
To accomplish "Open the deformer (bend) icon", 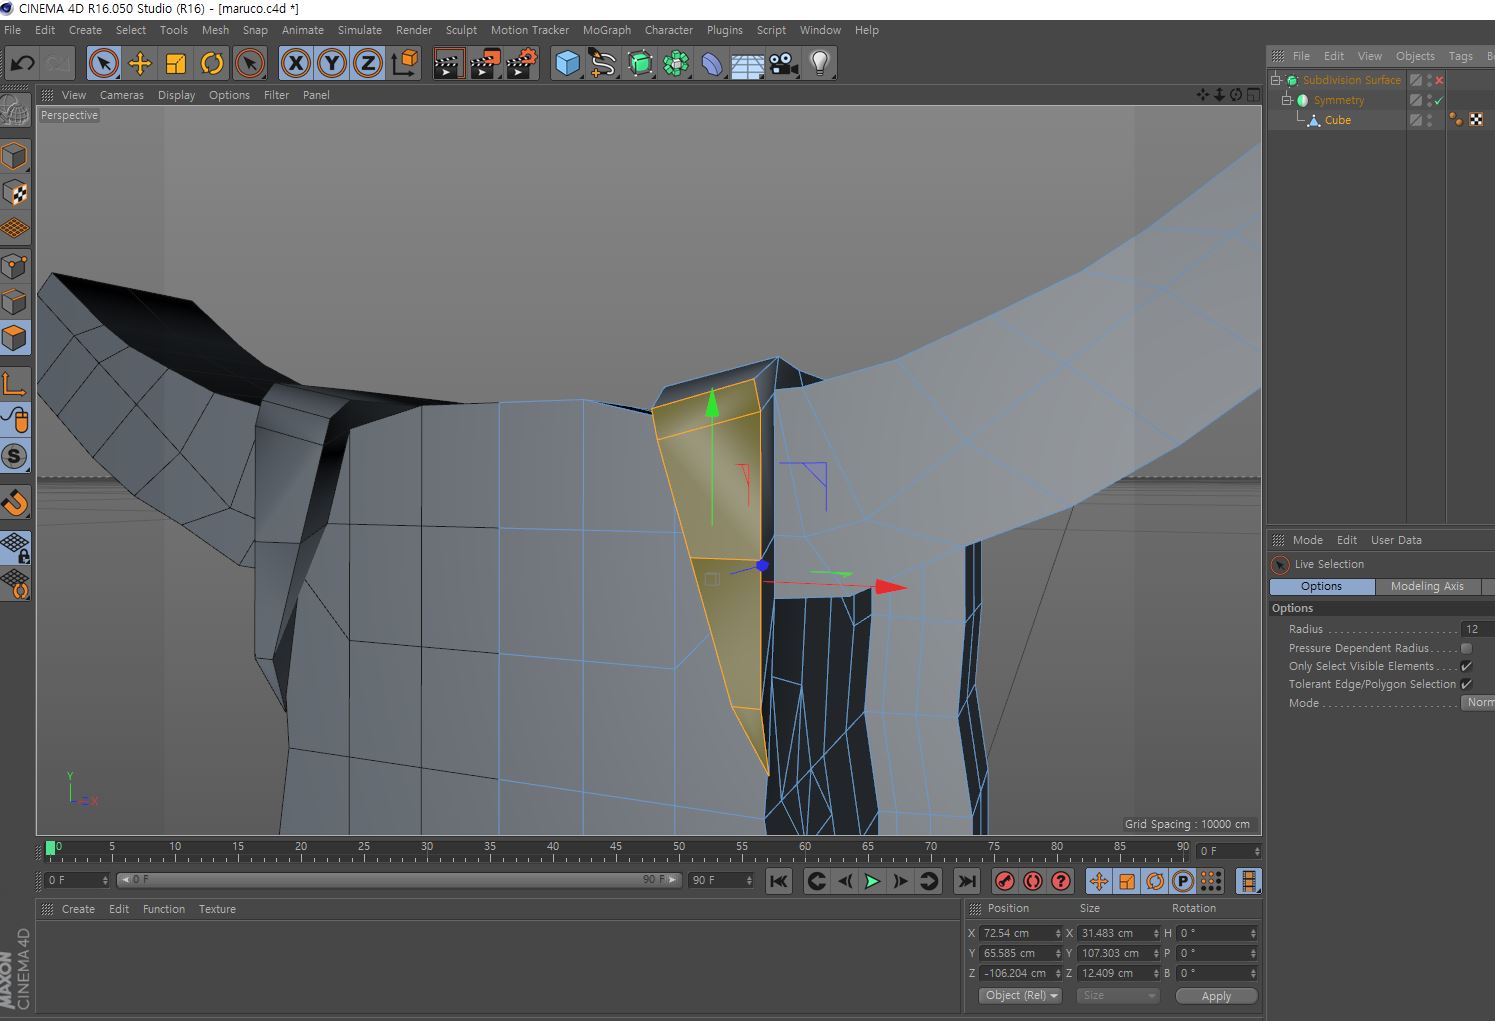I will 712,64.
